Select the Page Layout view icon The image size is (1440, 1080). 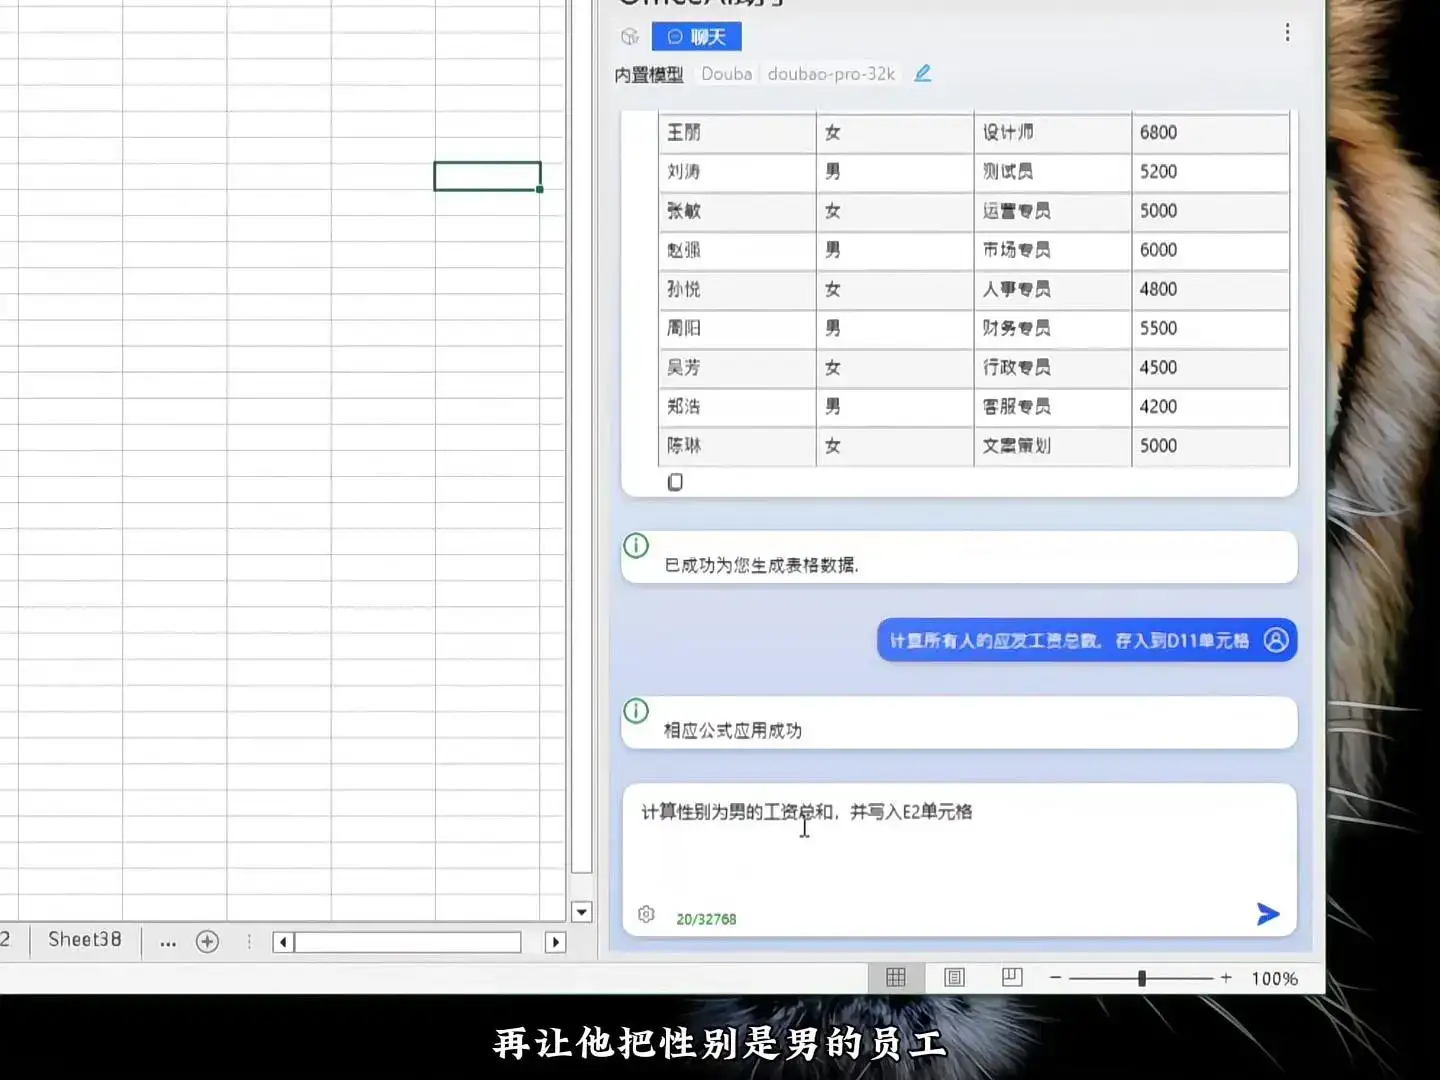955,978
